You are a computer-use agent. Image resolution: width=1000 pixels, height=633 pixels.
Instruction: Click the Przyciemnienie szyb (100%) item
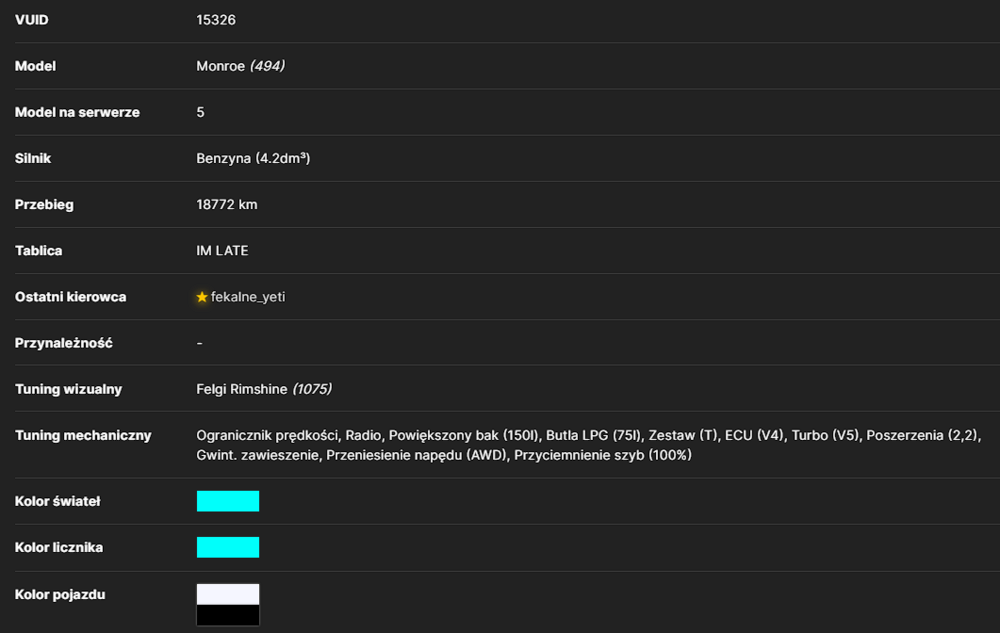pyautogui.click(x=603, y=455)
